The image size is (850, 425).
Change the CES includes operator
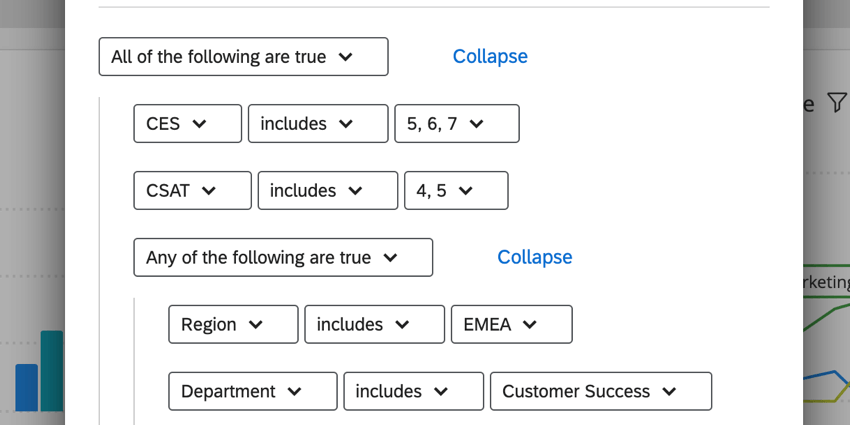tap(317, 124)
